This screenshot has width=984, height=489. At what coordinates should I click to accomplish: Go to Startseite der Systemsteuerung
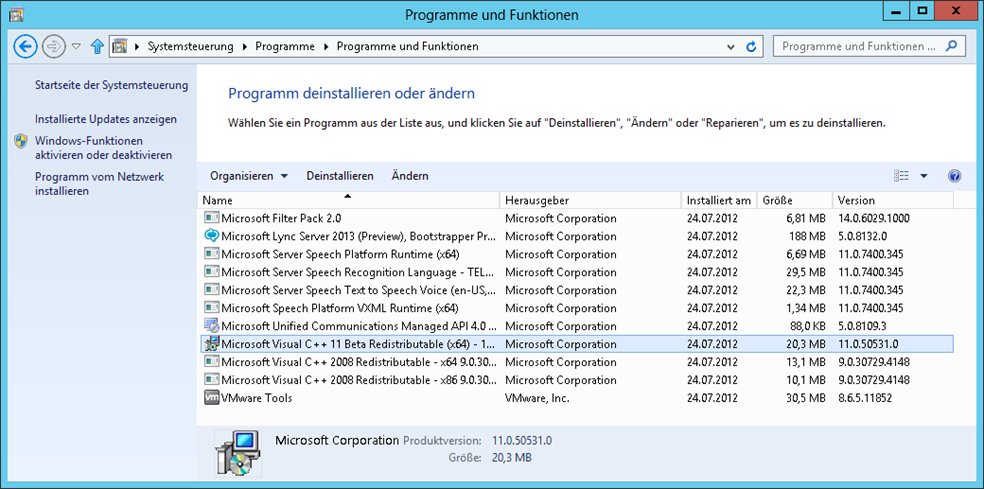pyautogui.click(x=111, y=85)
